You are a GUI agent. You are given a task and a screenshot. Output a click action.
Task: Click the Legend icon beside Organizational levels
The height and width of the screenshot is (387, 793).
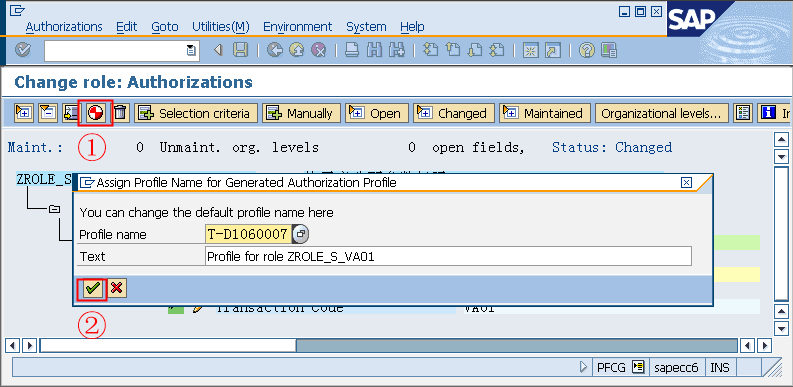point(743,113)
